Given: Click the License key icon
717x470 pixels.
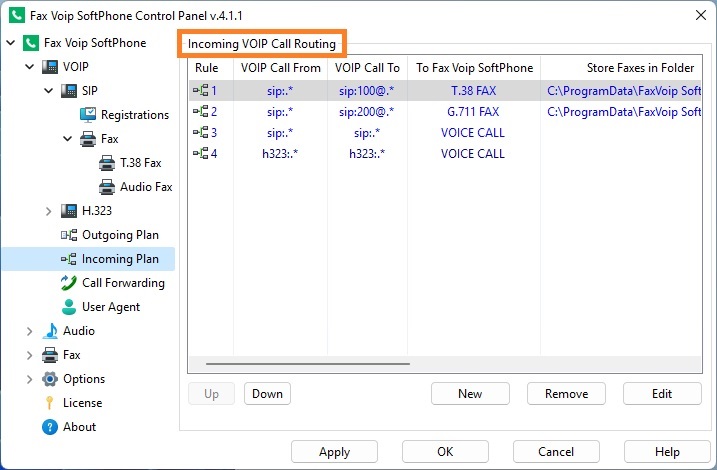Looking at the screenshot, I should 50,403.
